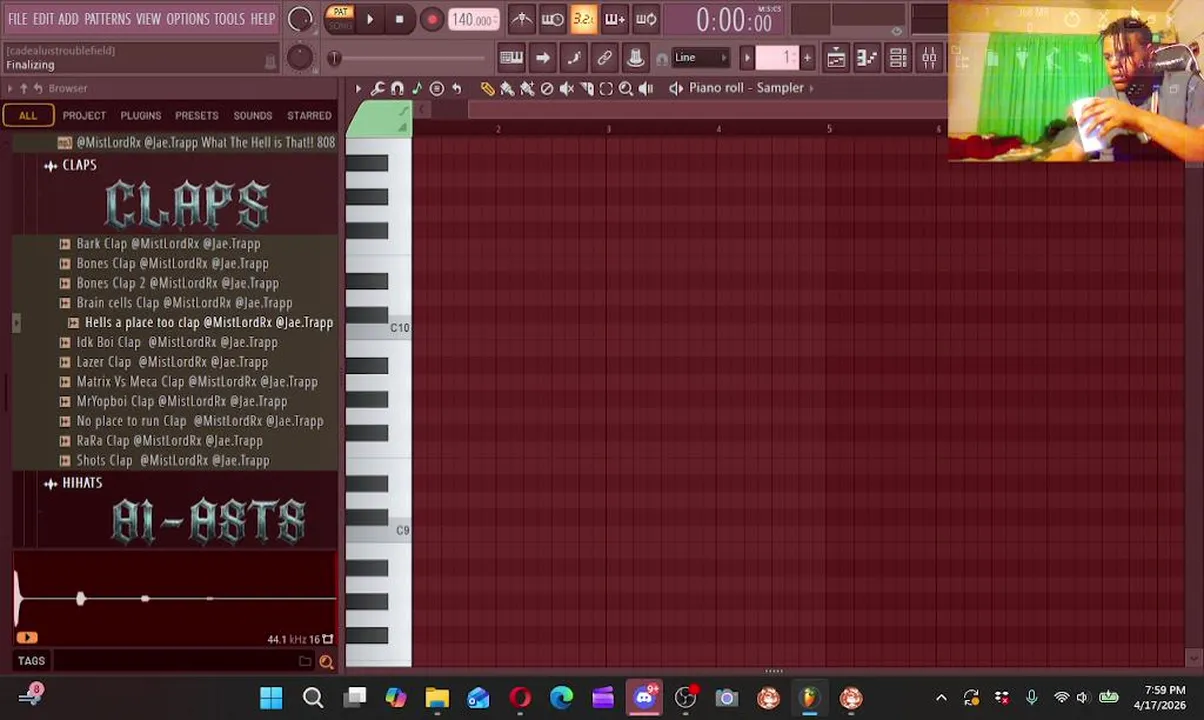Screen dimensions: 1204x720
Task: Click the folder icon in tags bar
Action: pyautogui.click(x=305, y=661)
